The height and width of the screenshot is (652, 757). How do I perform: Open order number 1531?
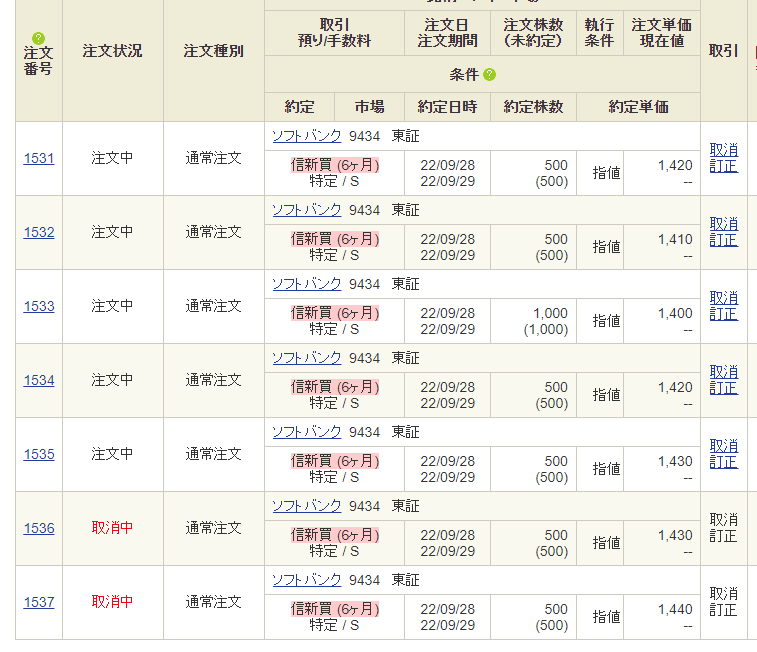click(x=39, y=158)
